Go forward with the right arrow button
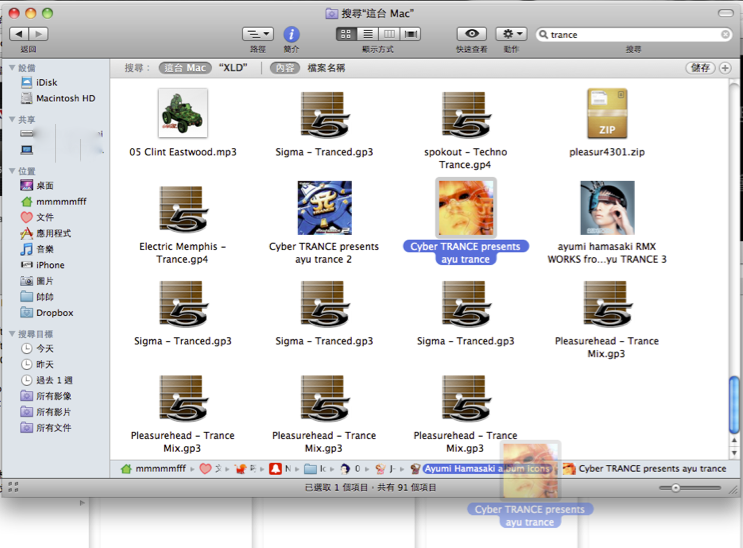This screenshot has height=548, width=743. (x=39, y=34)
